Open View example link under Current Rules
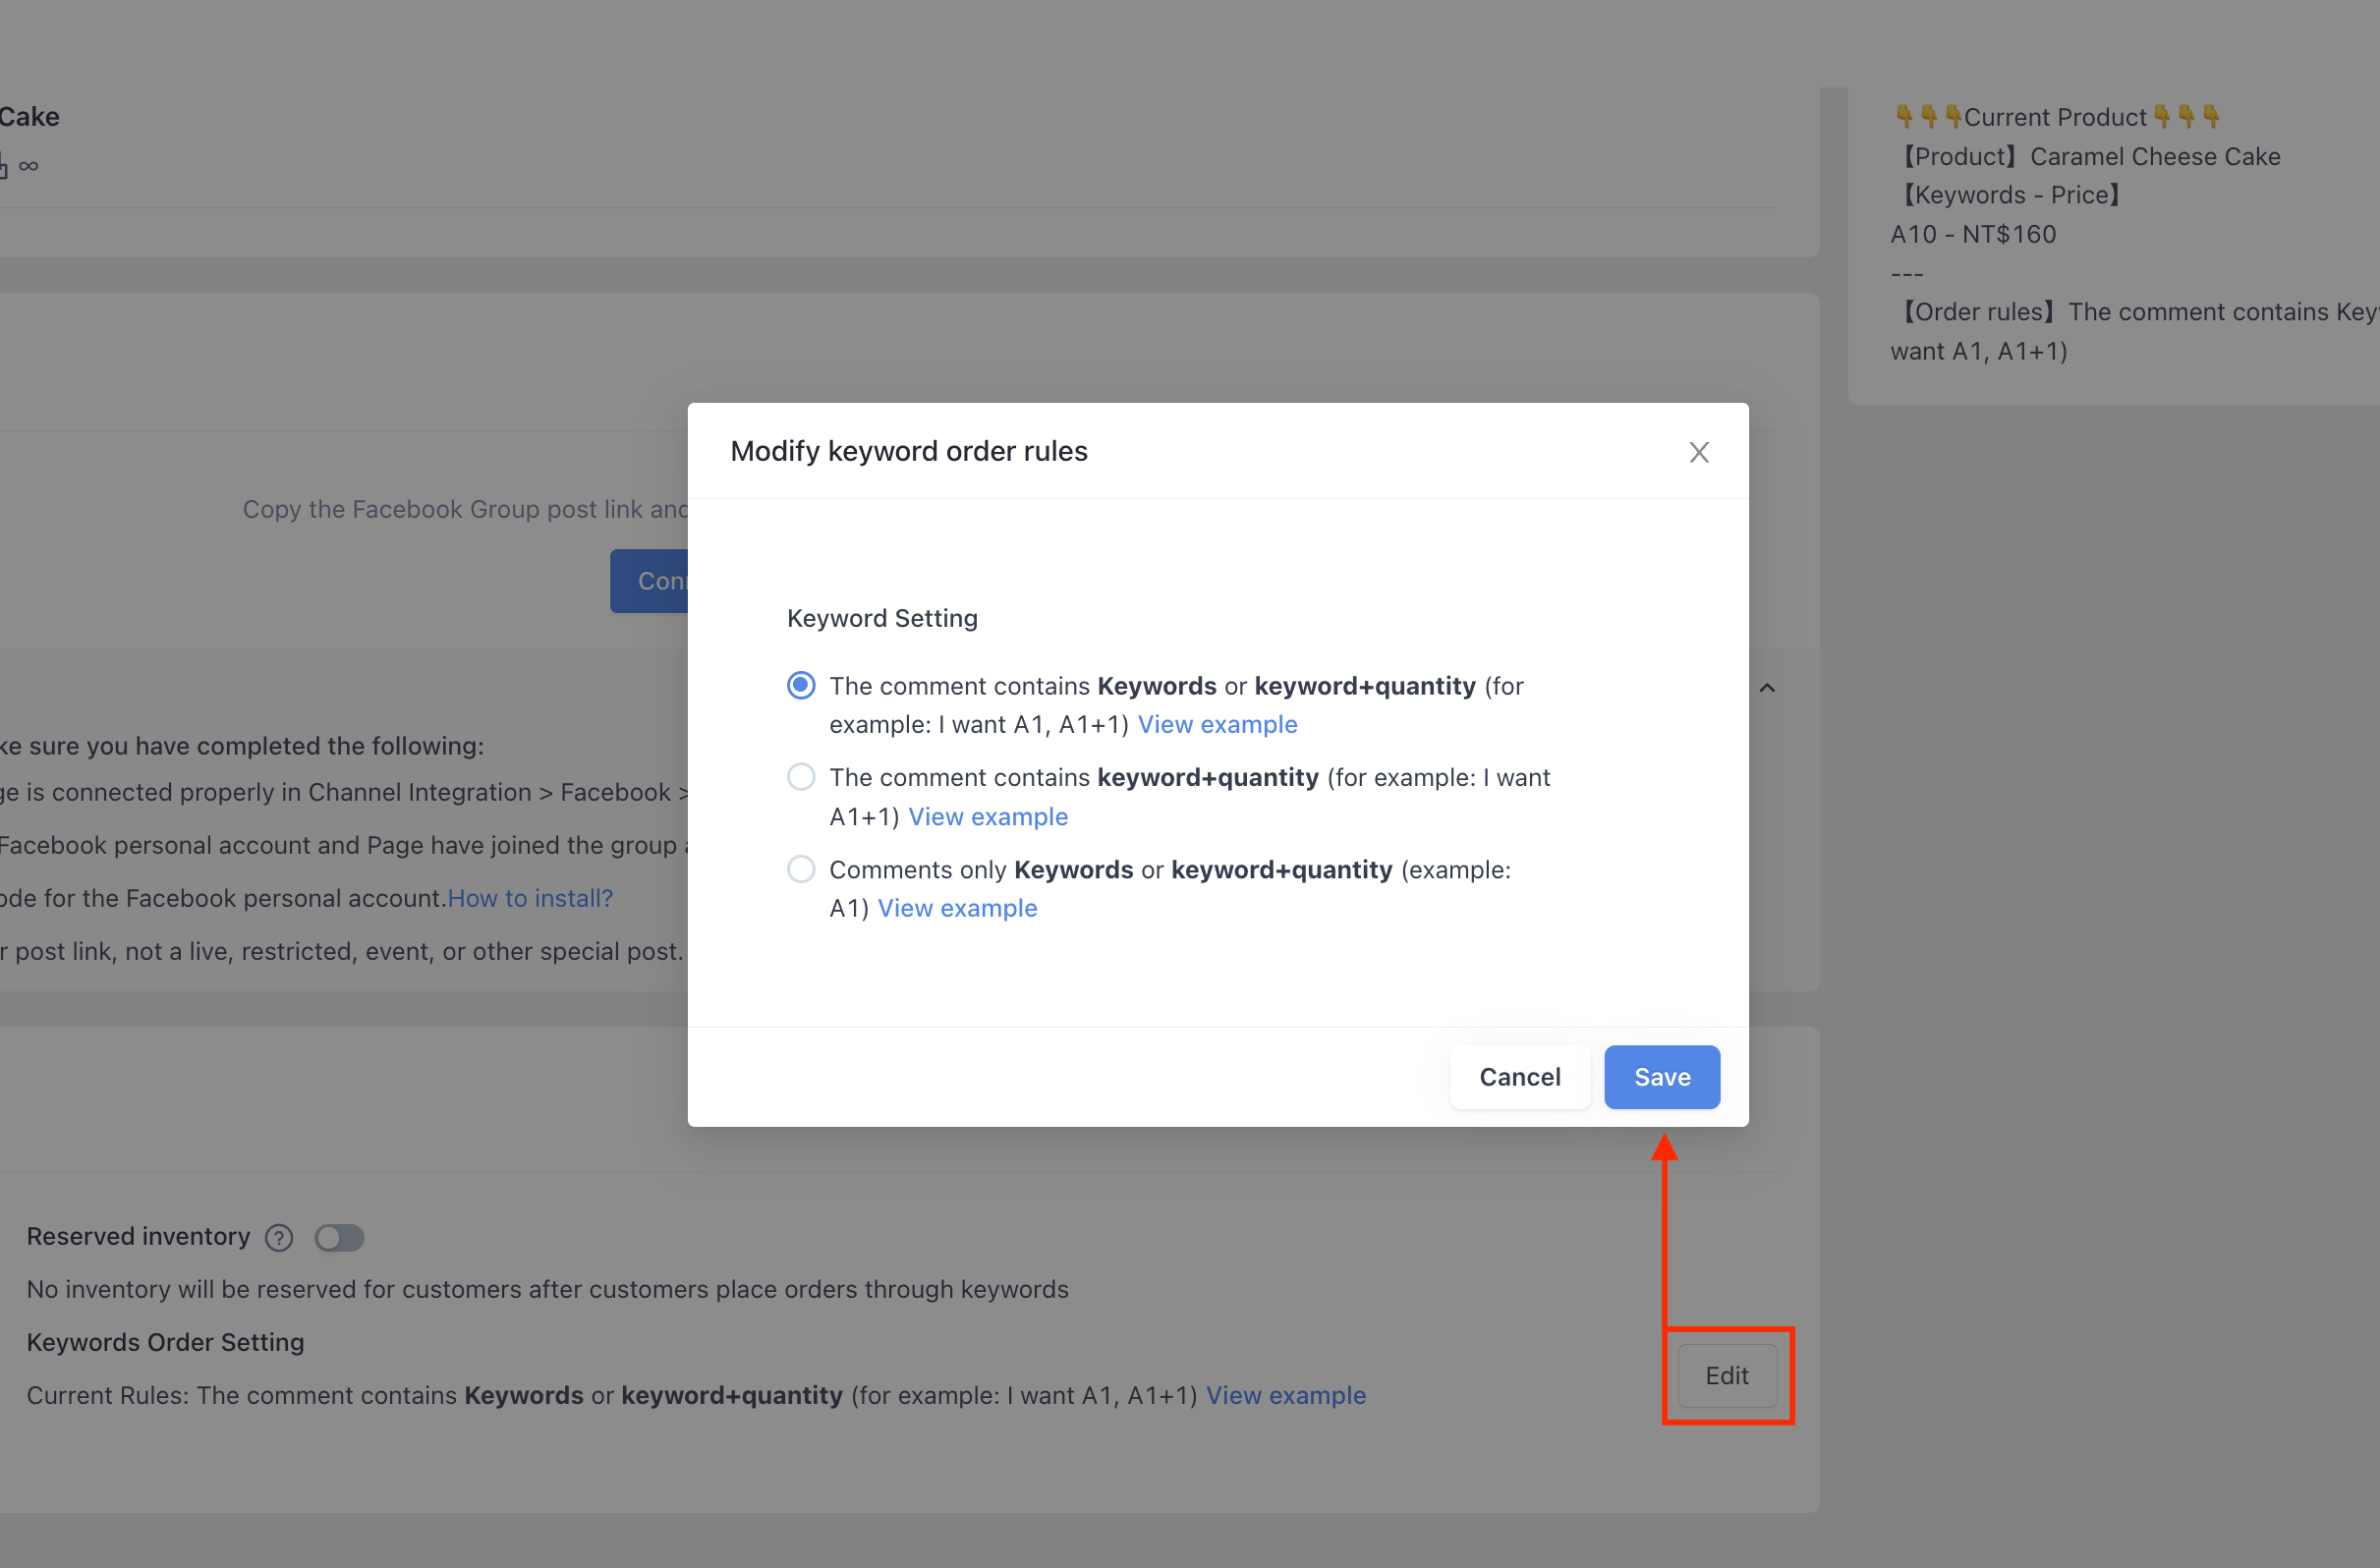The image size is (2380, 1568). click(1285, 1395)
